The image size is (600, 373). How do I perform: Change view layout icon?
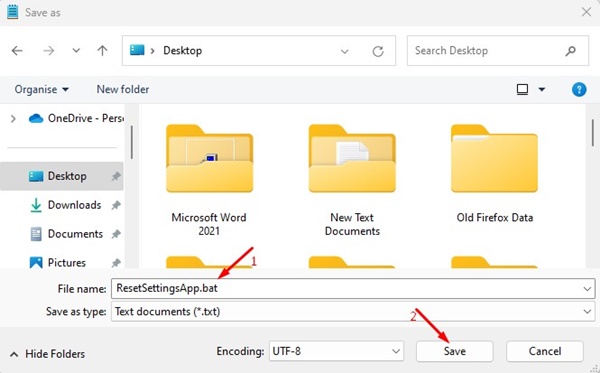[522, 90]
